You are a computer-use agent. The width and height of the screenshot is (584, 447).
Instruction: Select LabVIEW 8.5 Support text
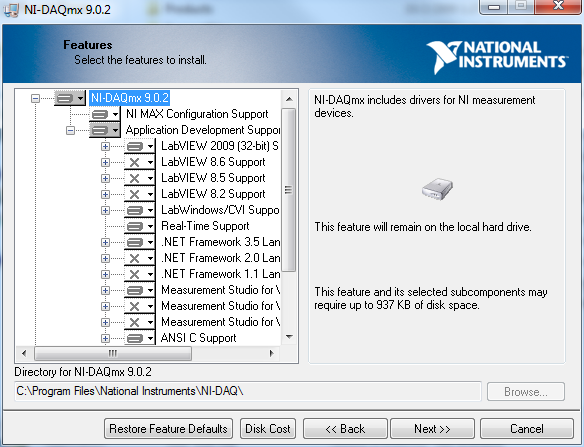(213, 178)
